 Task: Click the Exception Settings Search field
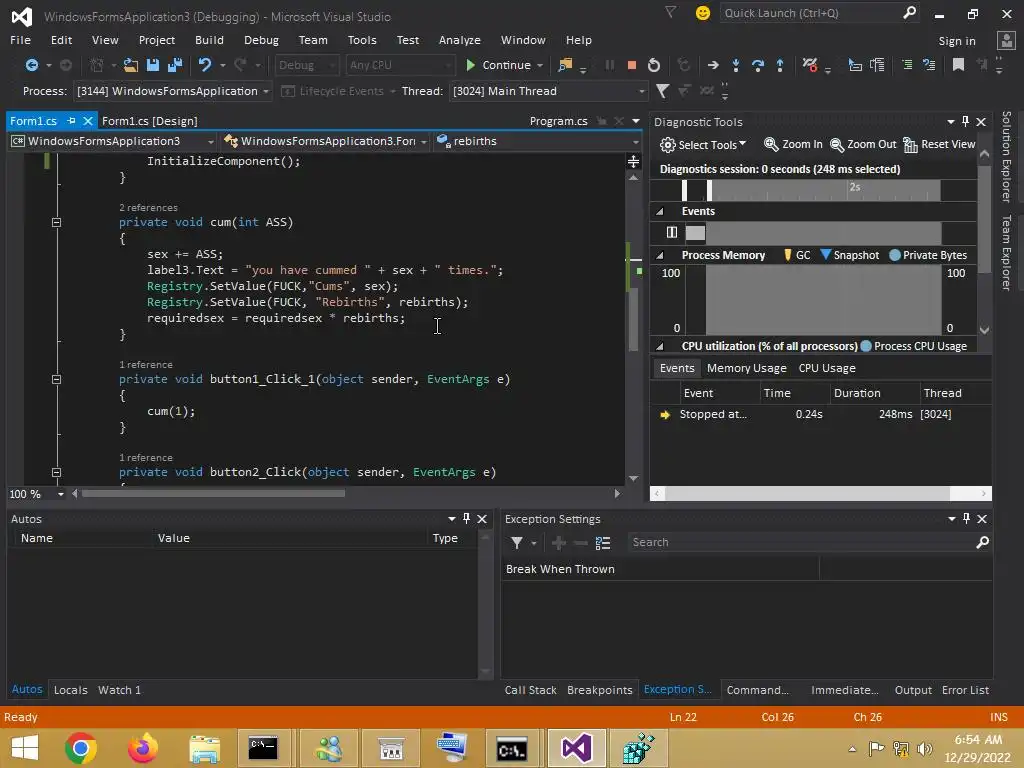[809, 543]
